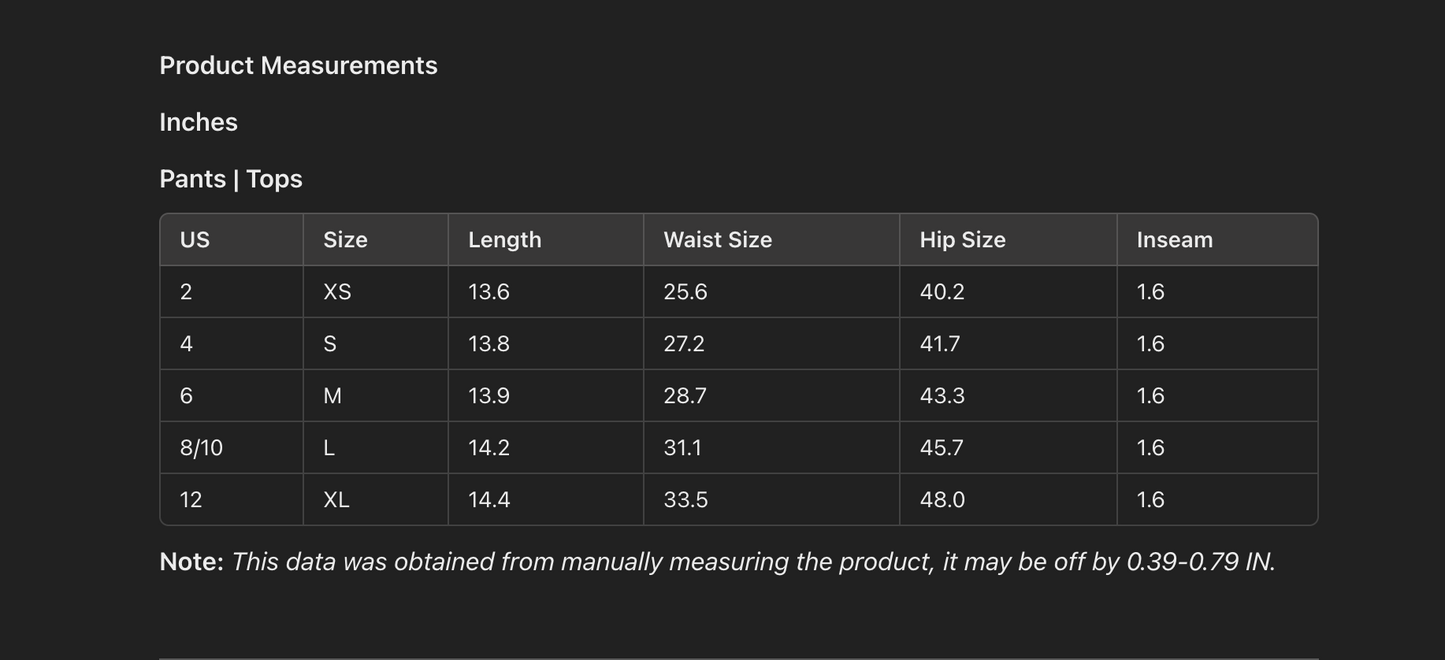This screenshot has height=660, width=1445.
Task: Click the bold Note: label
Action: [191, 562]
